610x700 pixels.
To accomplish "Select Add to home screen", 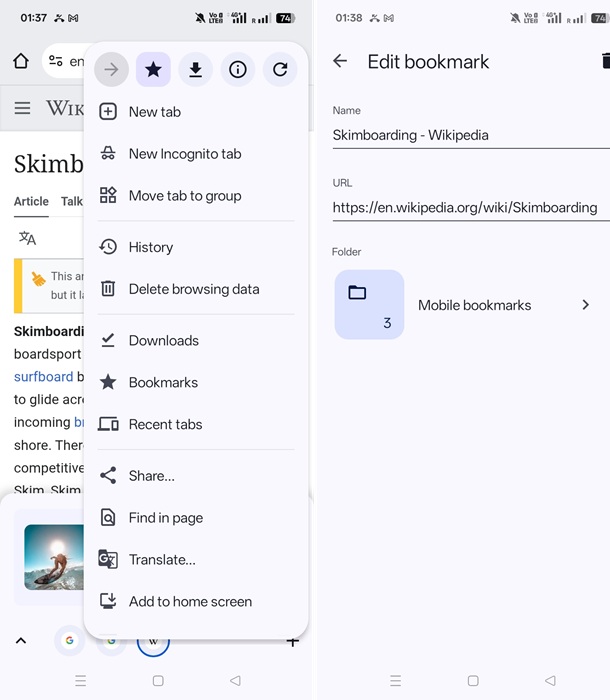I will [196, 601].
